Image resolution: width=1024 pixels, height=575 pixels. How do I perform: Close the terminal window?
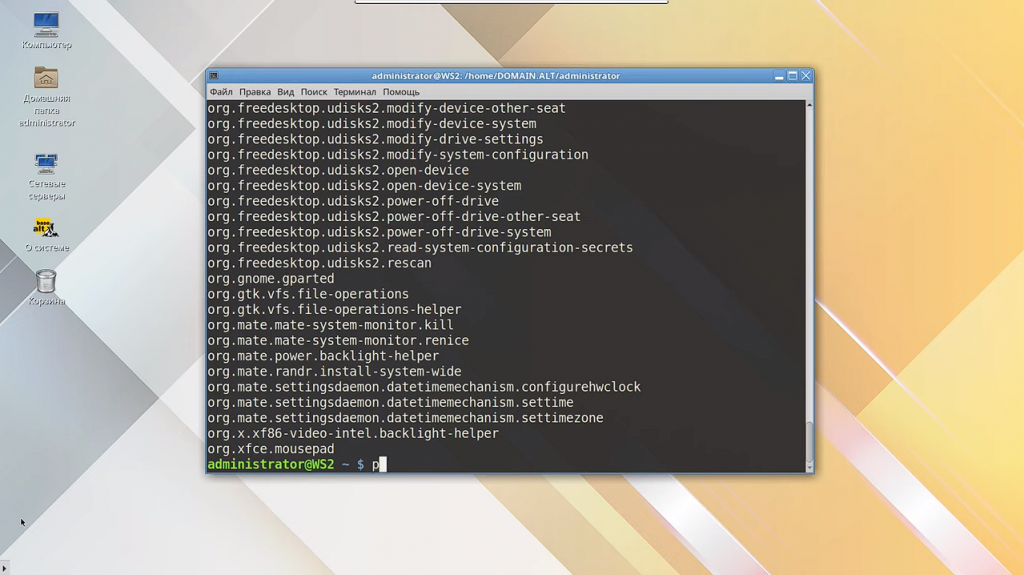[x=806, y=76]
